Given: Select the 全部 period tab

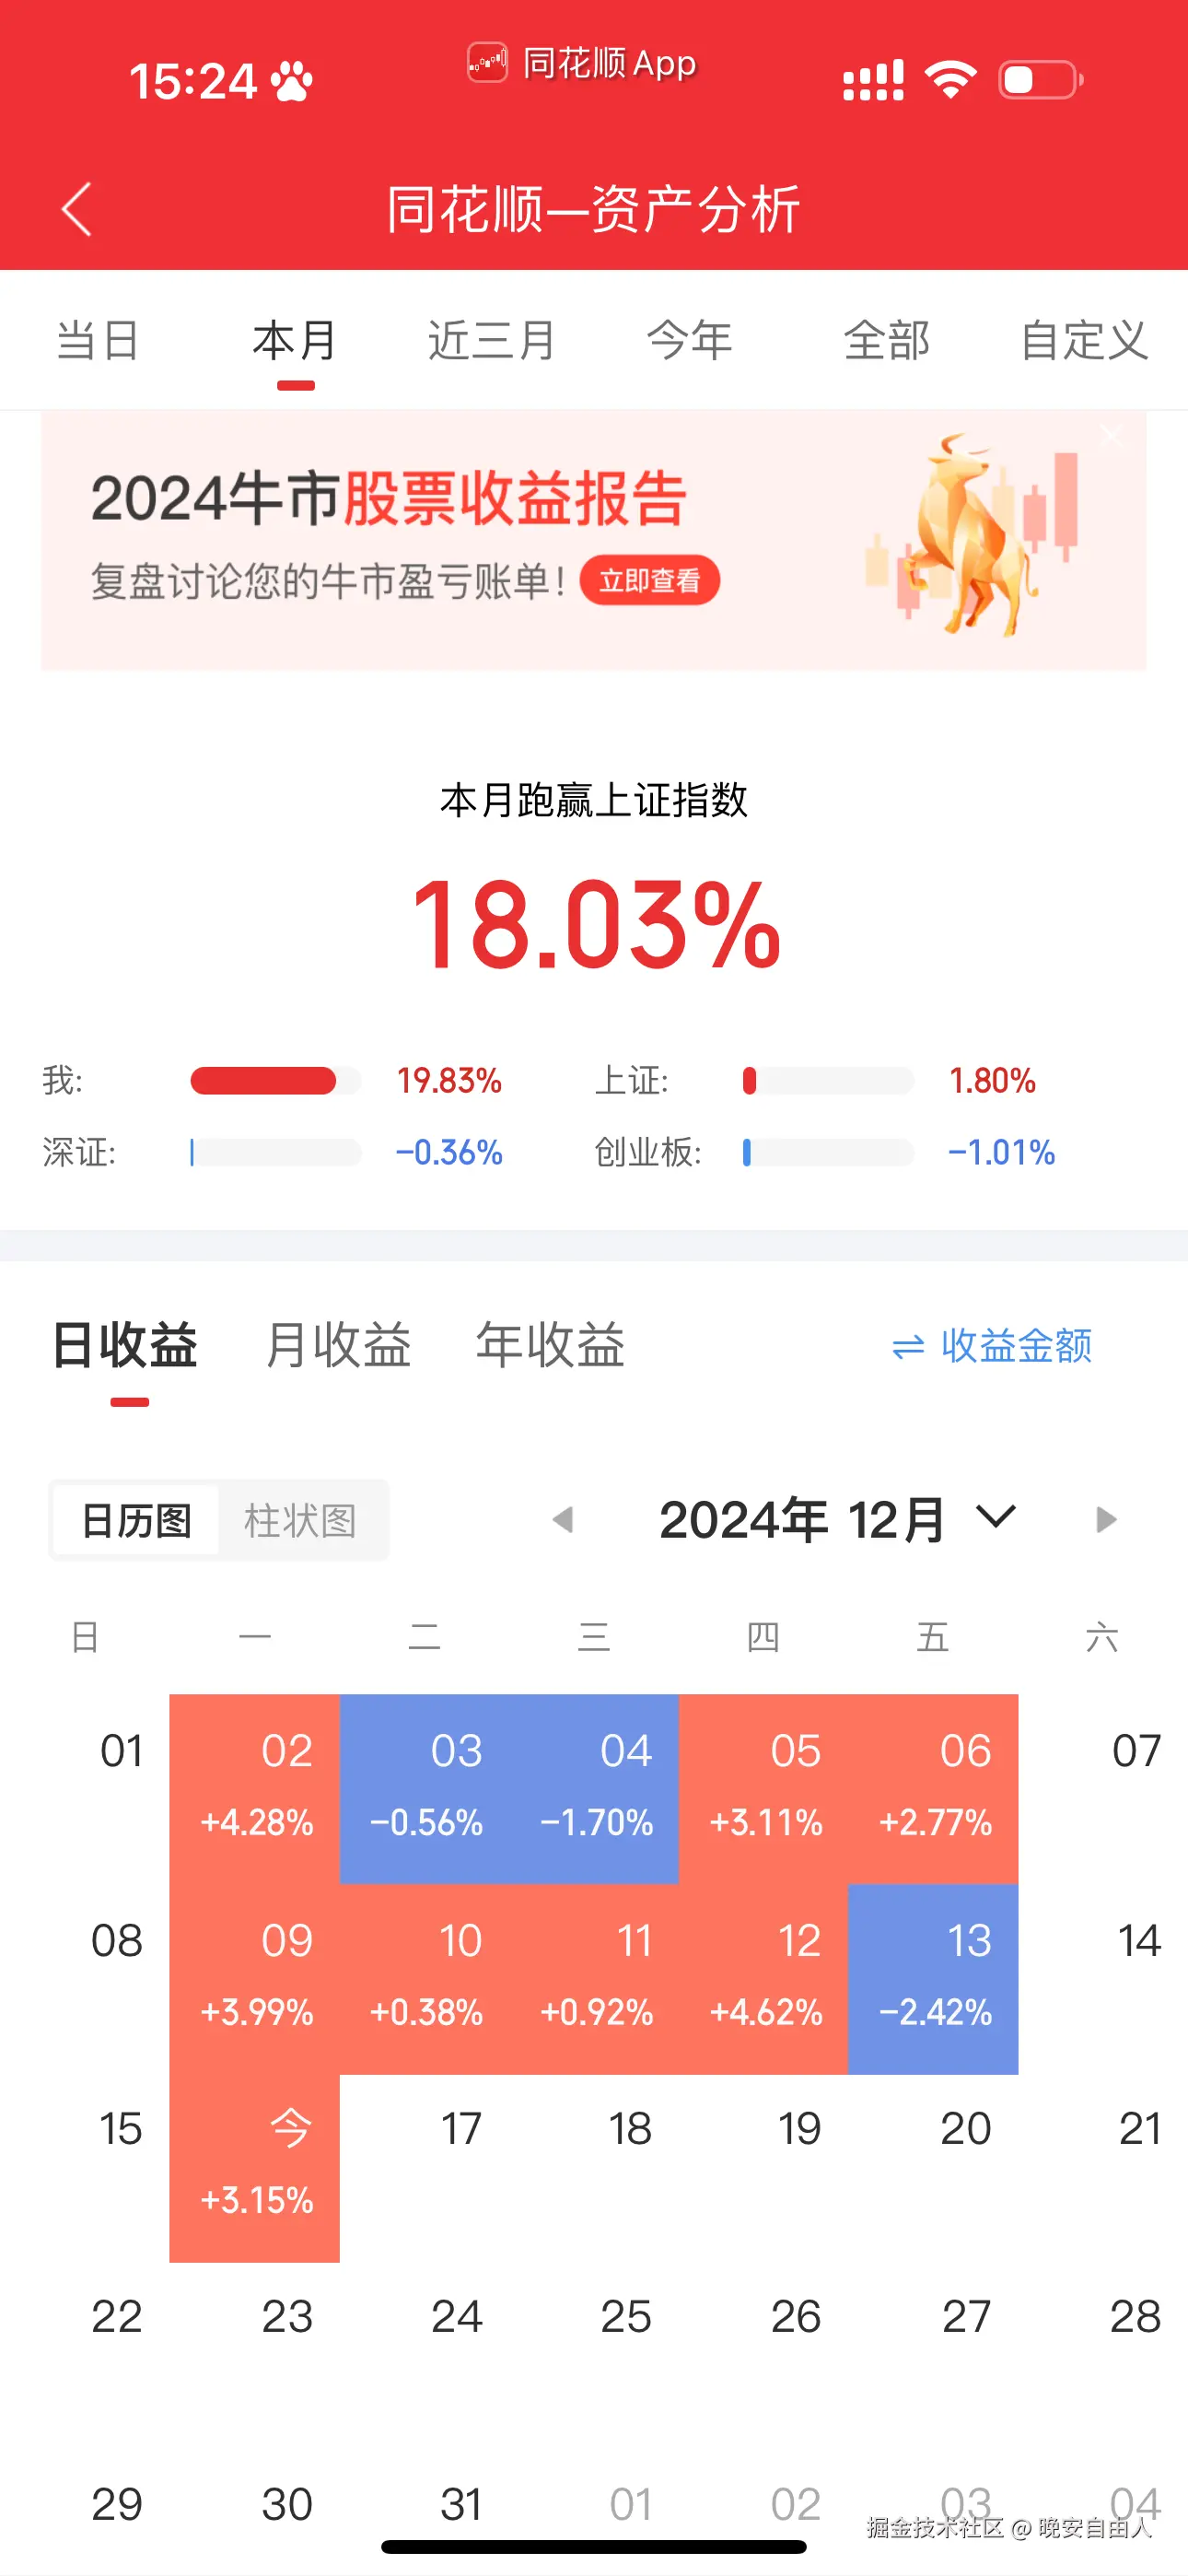Looking at the screenshot, I should click(x=888, y=341).
